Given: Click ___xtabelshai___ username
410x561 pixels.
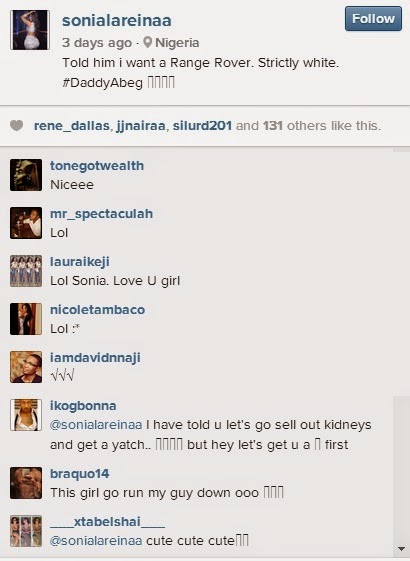Looking at the screenshot, I should point(107,522).
